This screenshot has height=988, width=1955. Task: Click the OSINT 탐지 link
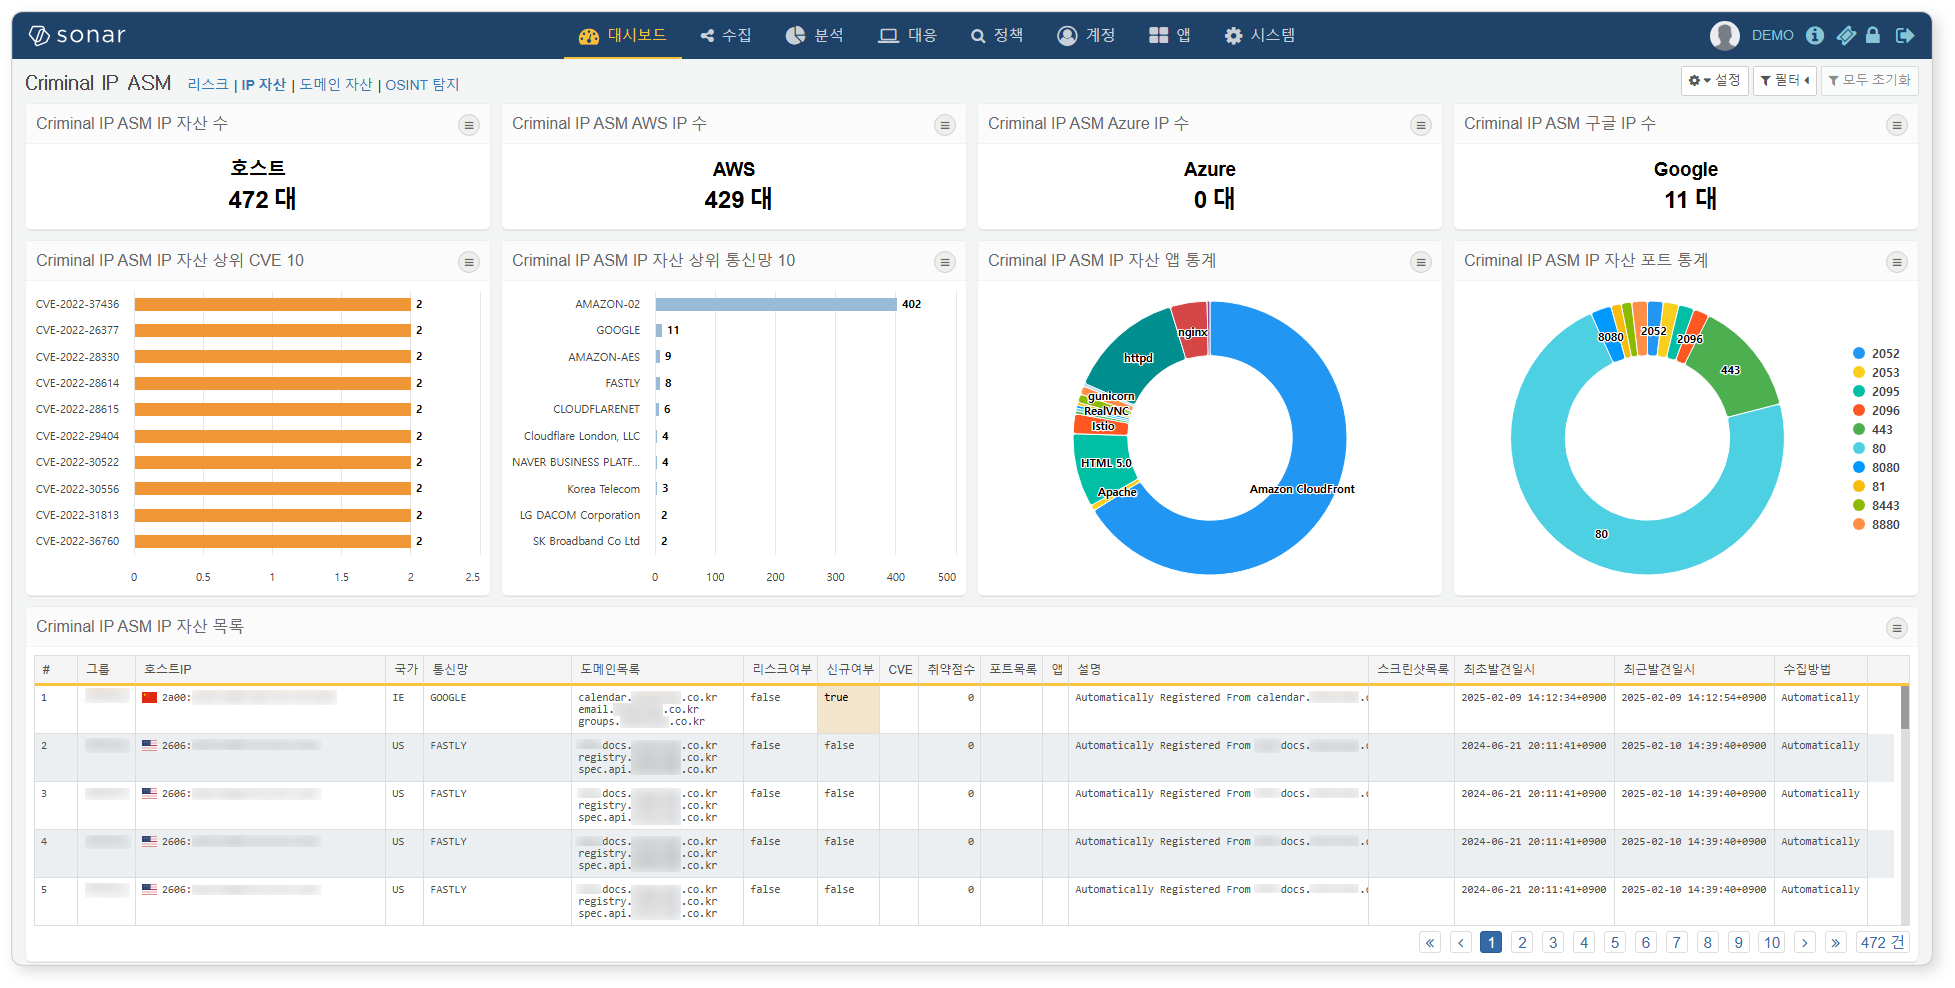click(422, 85)
